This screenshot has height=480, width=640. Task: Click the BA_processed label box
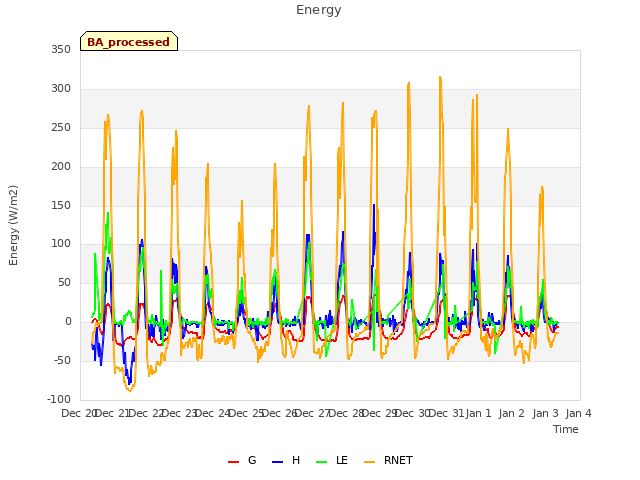click(129, 41)
